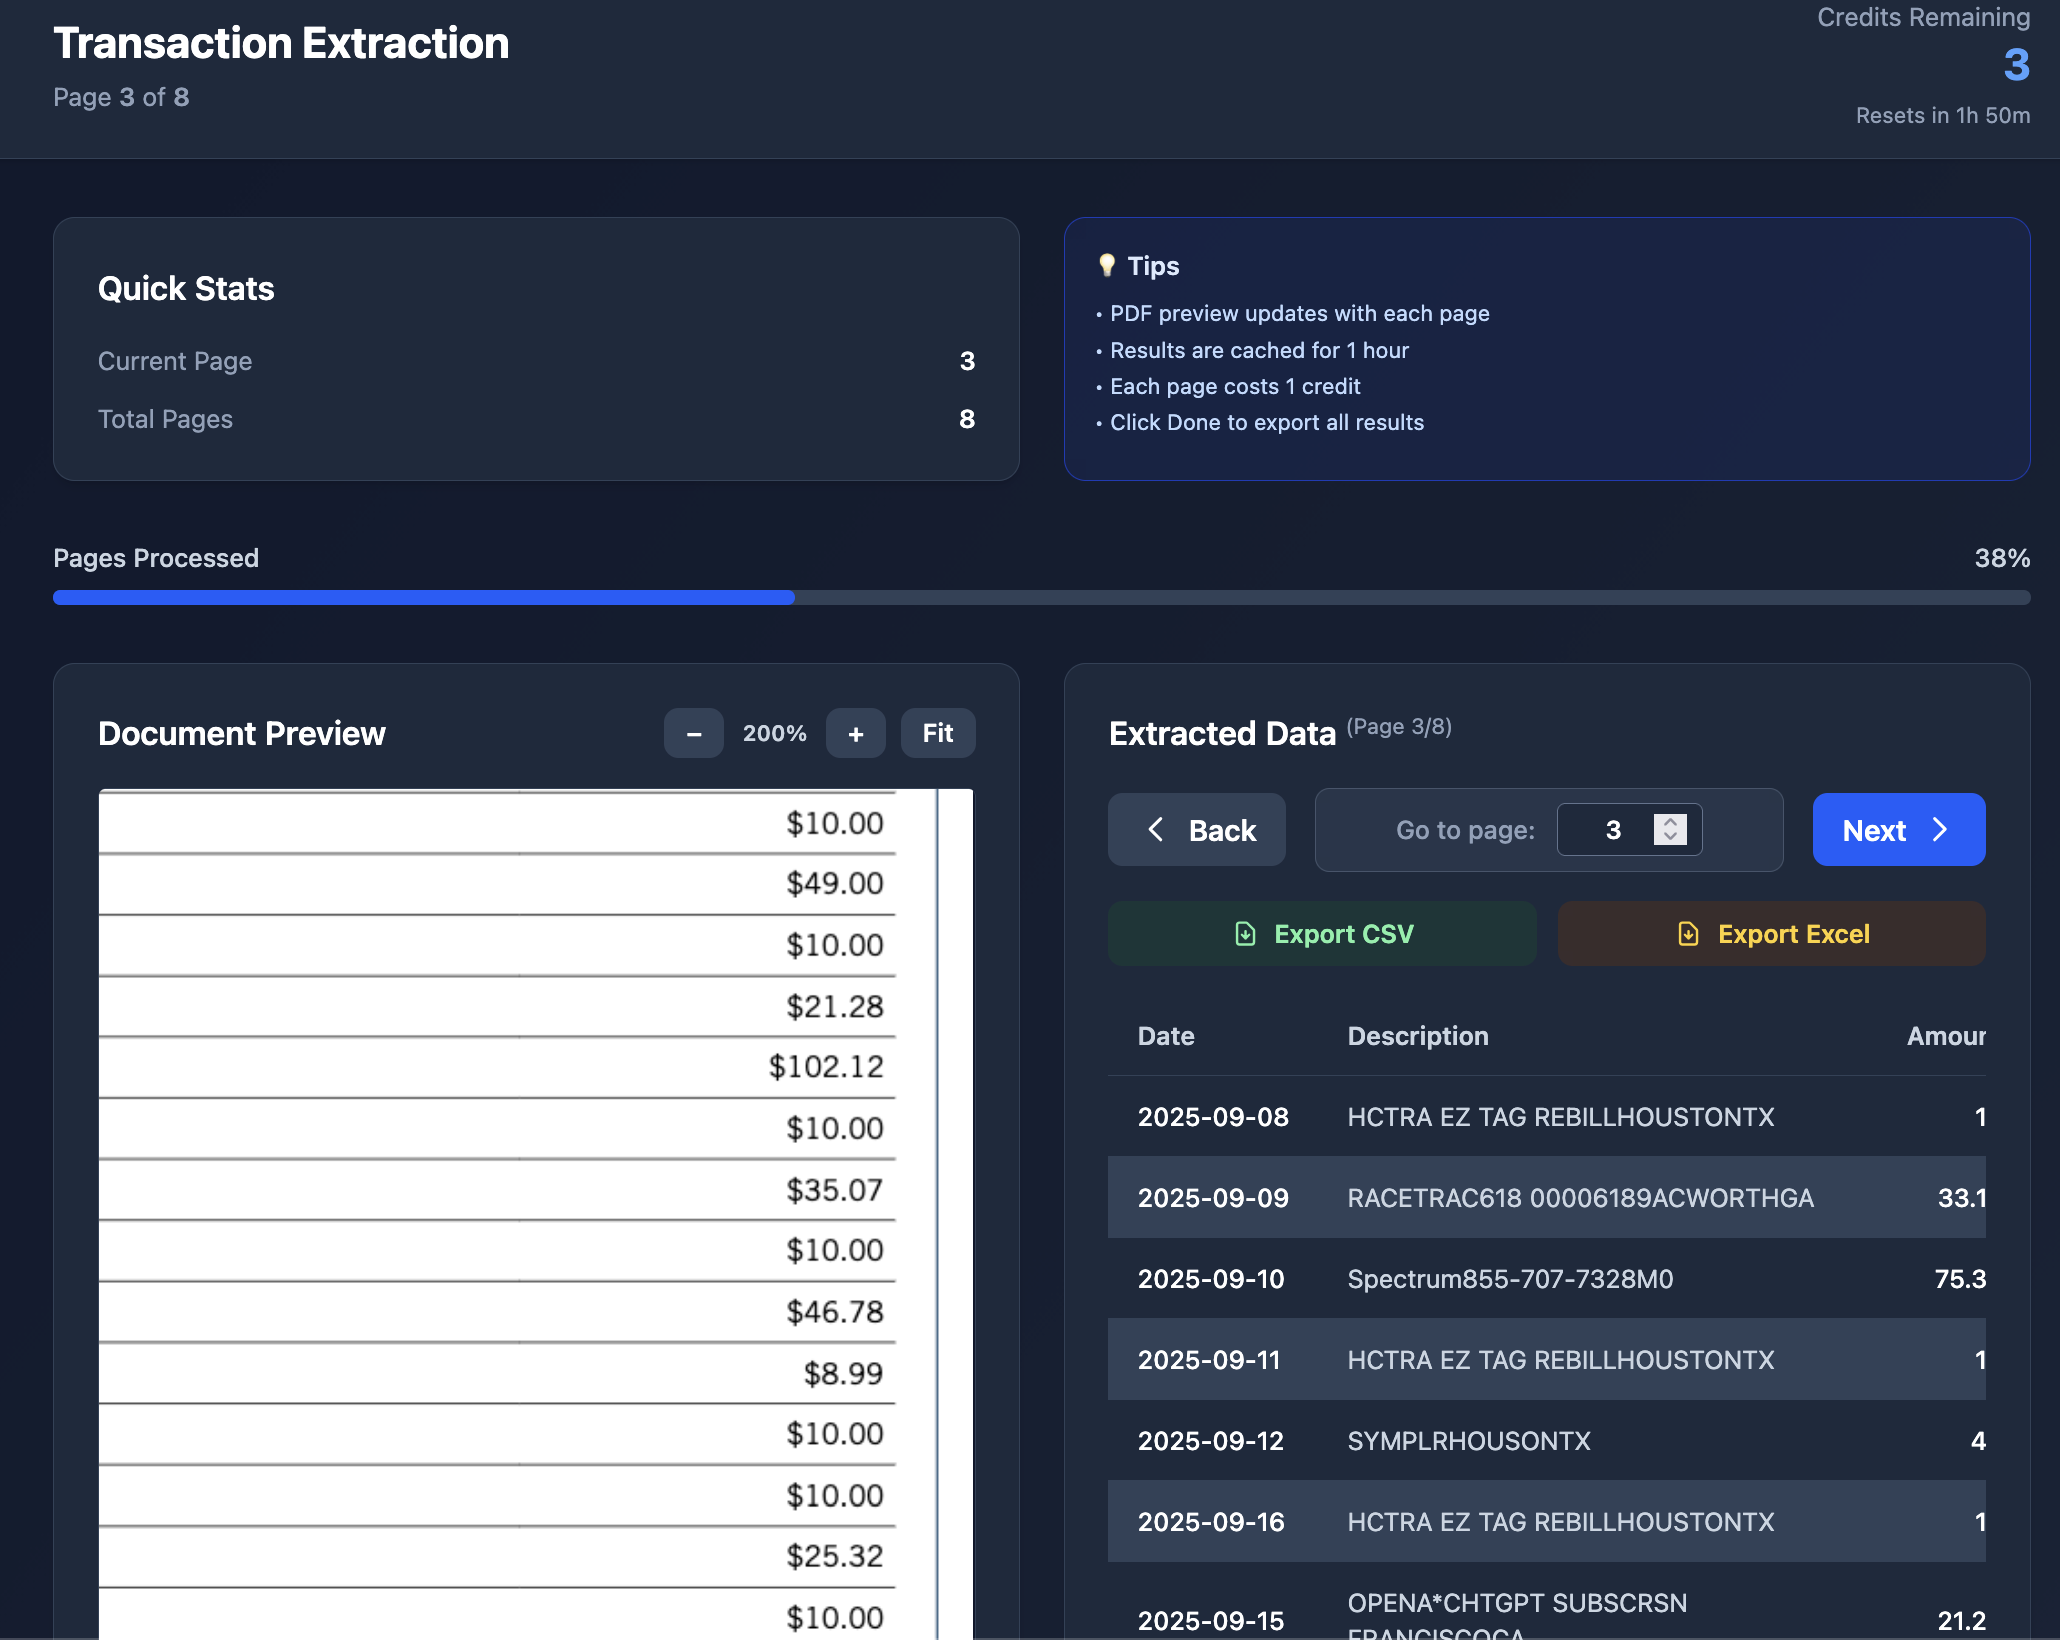Export results as Excel
The image size is (2060, 1640).
pyautogui.click(x=1771, y=934)
